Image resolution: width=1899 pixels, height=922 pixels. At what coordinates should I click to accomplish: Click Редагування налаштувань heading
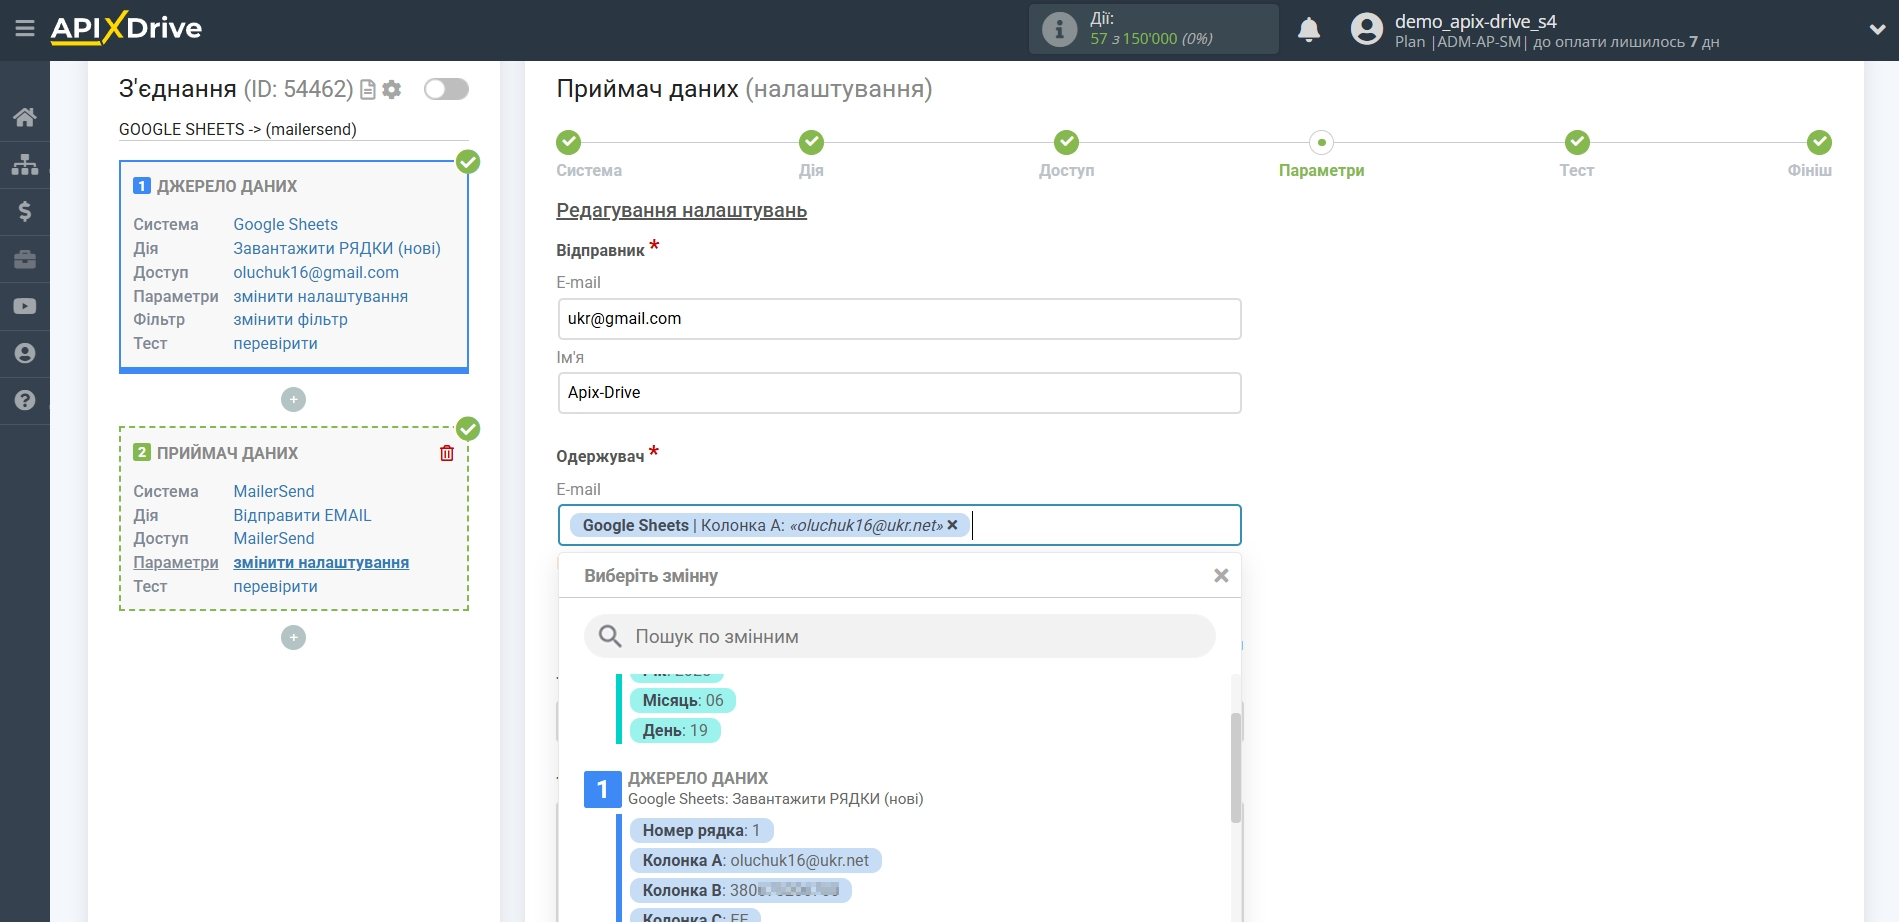click(681, 210)
